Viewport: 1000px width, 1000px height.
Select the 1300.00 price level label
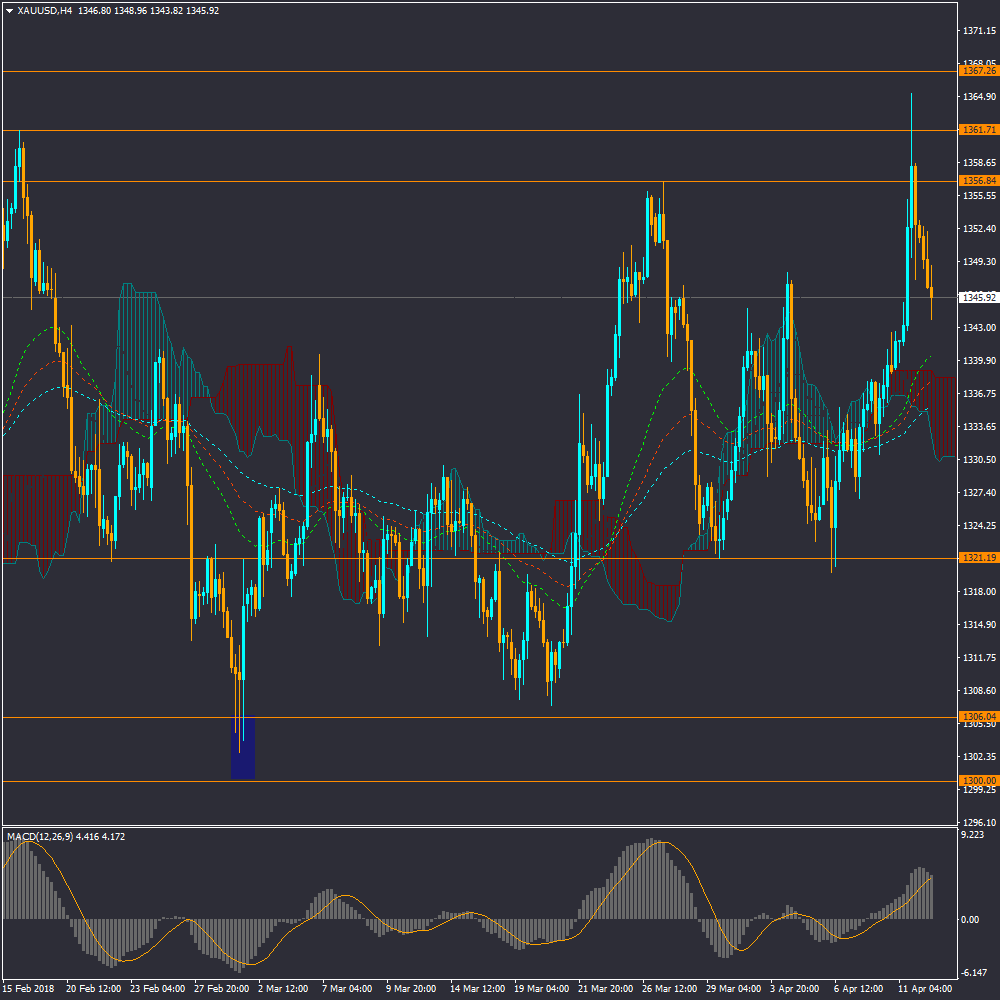point(978,781)
